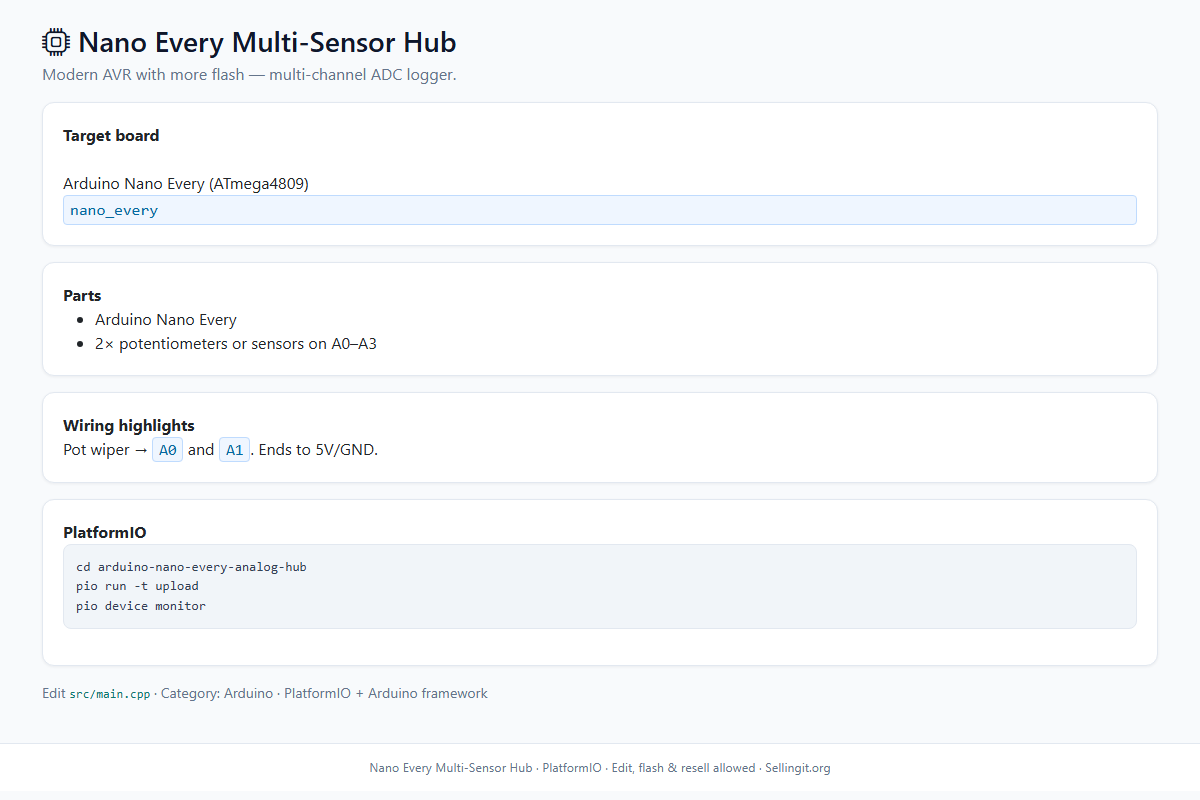Select the nano_every board ID box
This screenshot has width=1200, height=800.
600,210
